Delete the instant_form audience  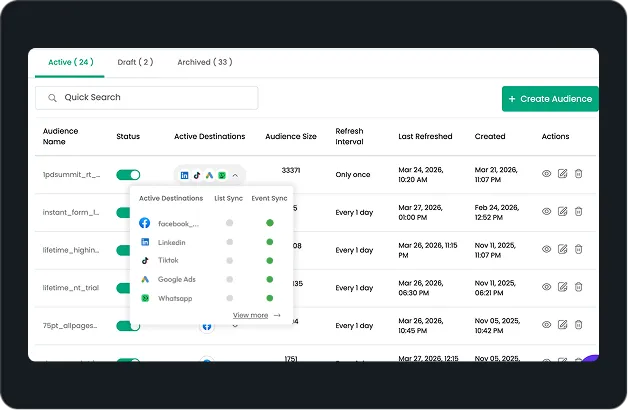point(578,211)
